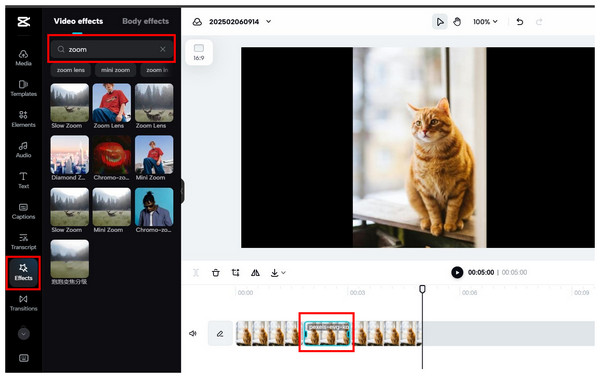This screenshot has width=600, height=378.
Task: Select the cat video in preview canvas
Action: pos(419,147)
